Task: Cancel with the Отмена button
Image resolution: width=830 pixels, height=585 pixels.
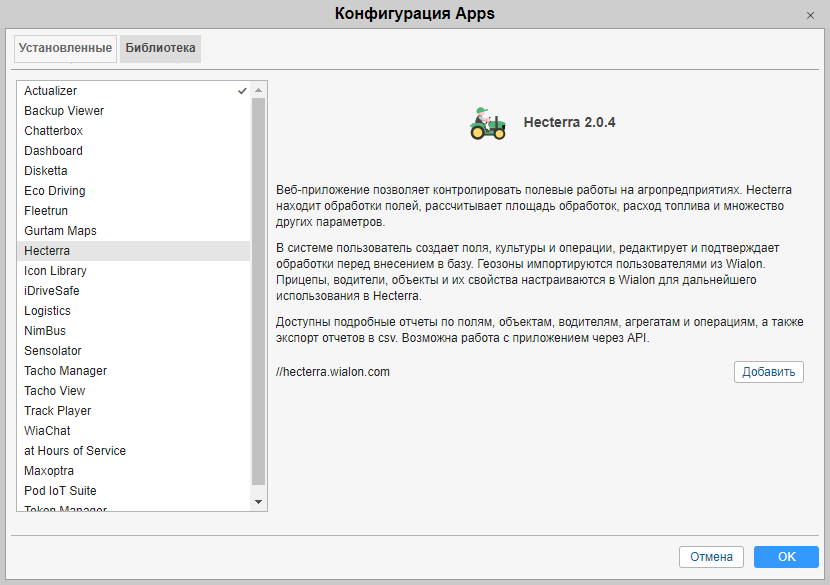Action: (x=711, y=557)
